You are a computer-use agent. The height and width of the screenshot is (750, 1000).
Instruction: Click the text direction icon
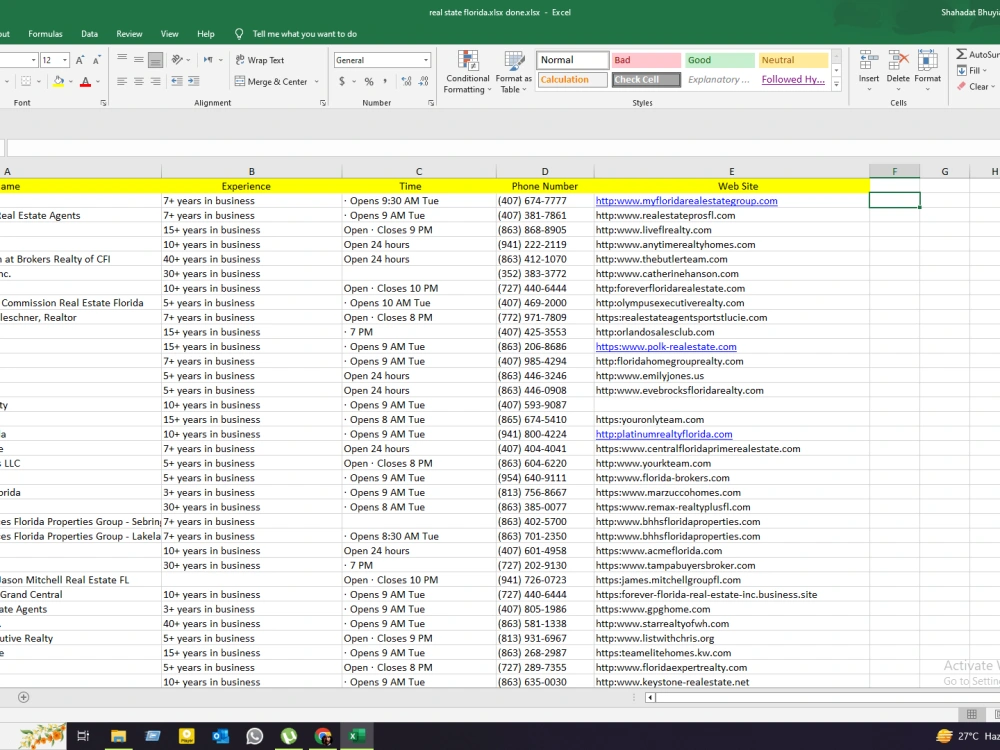[x=209, y=60]
